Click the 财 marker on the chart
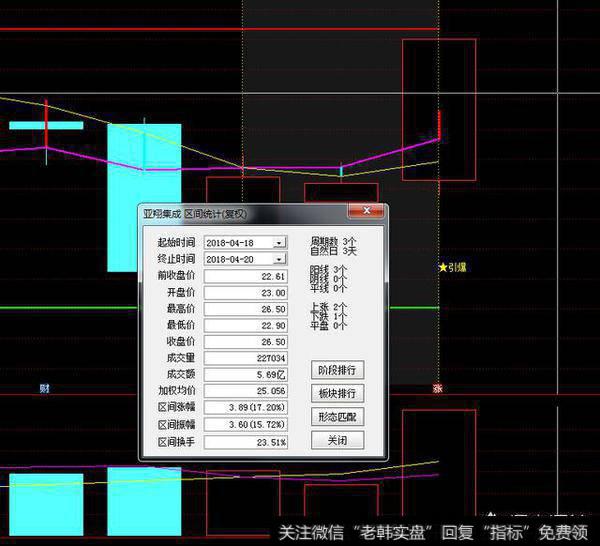Image resolution: width=600 pixels, height=546 pixels. coord(44,387)
